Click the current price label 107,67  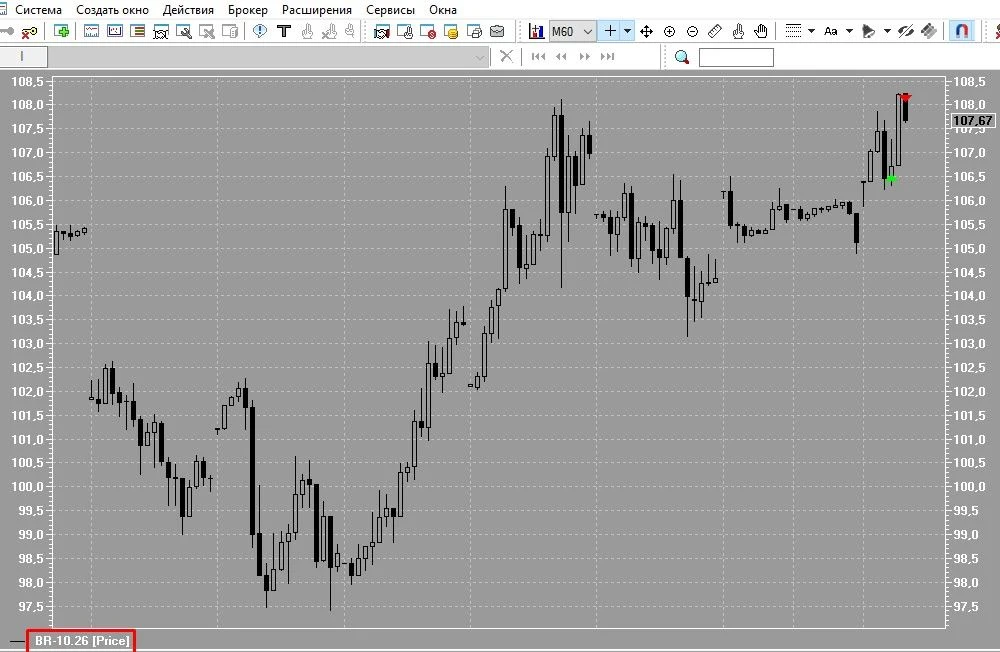pyautogui.click(x=973, y=121)
